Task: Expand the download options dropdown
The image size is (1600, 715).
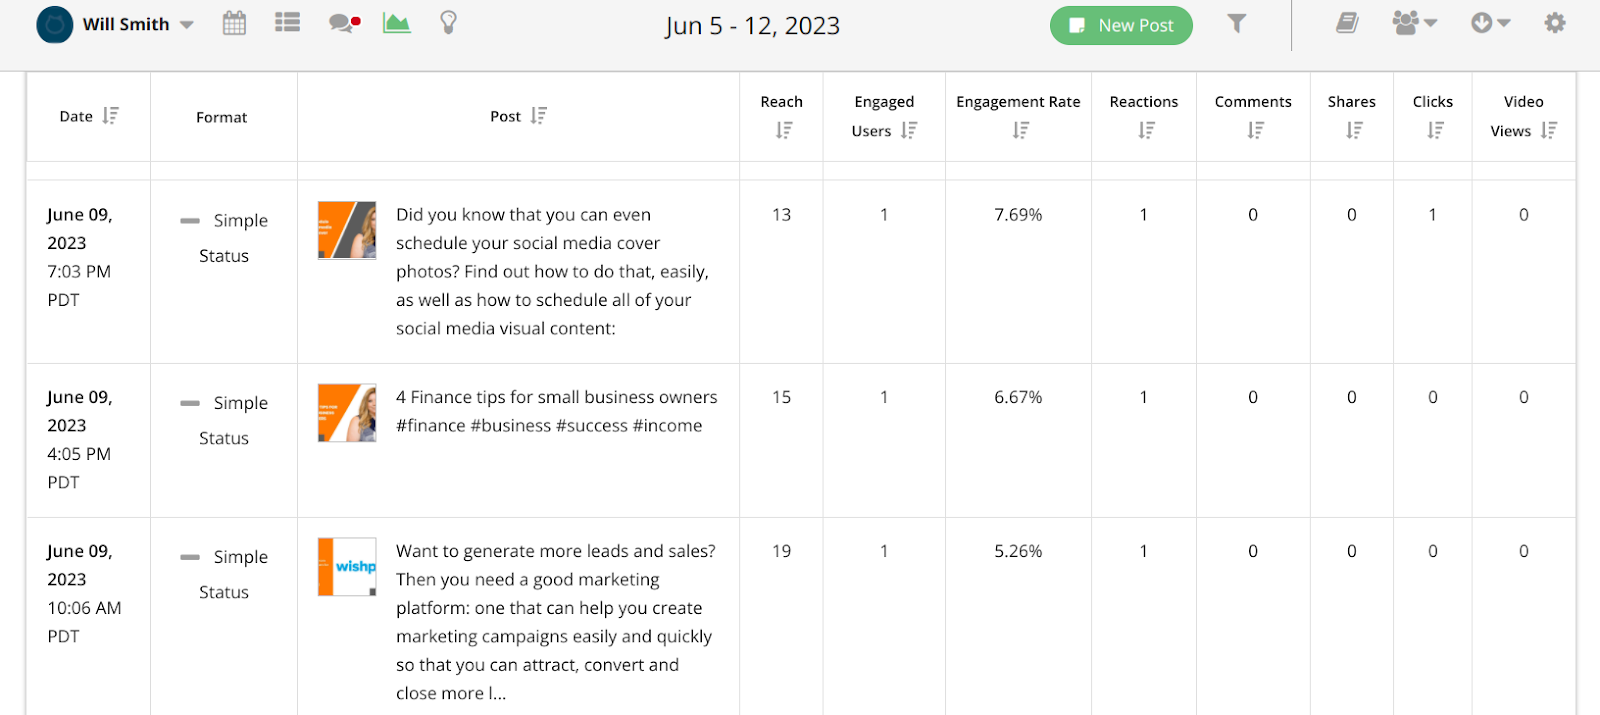Action: tap(1490, 23)
